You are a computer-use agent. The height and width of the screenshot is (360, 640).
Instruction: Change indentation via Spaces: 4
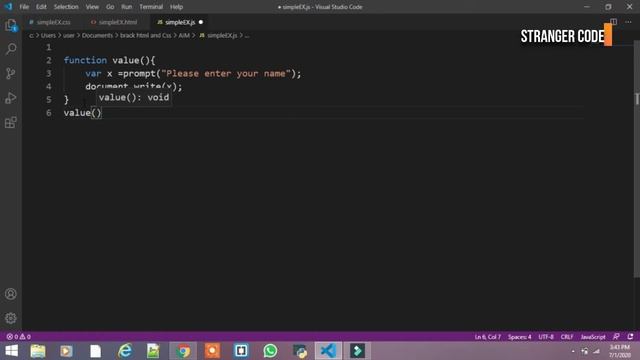point(520,337)
